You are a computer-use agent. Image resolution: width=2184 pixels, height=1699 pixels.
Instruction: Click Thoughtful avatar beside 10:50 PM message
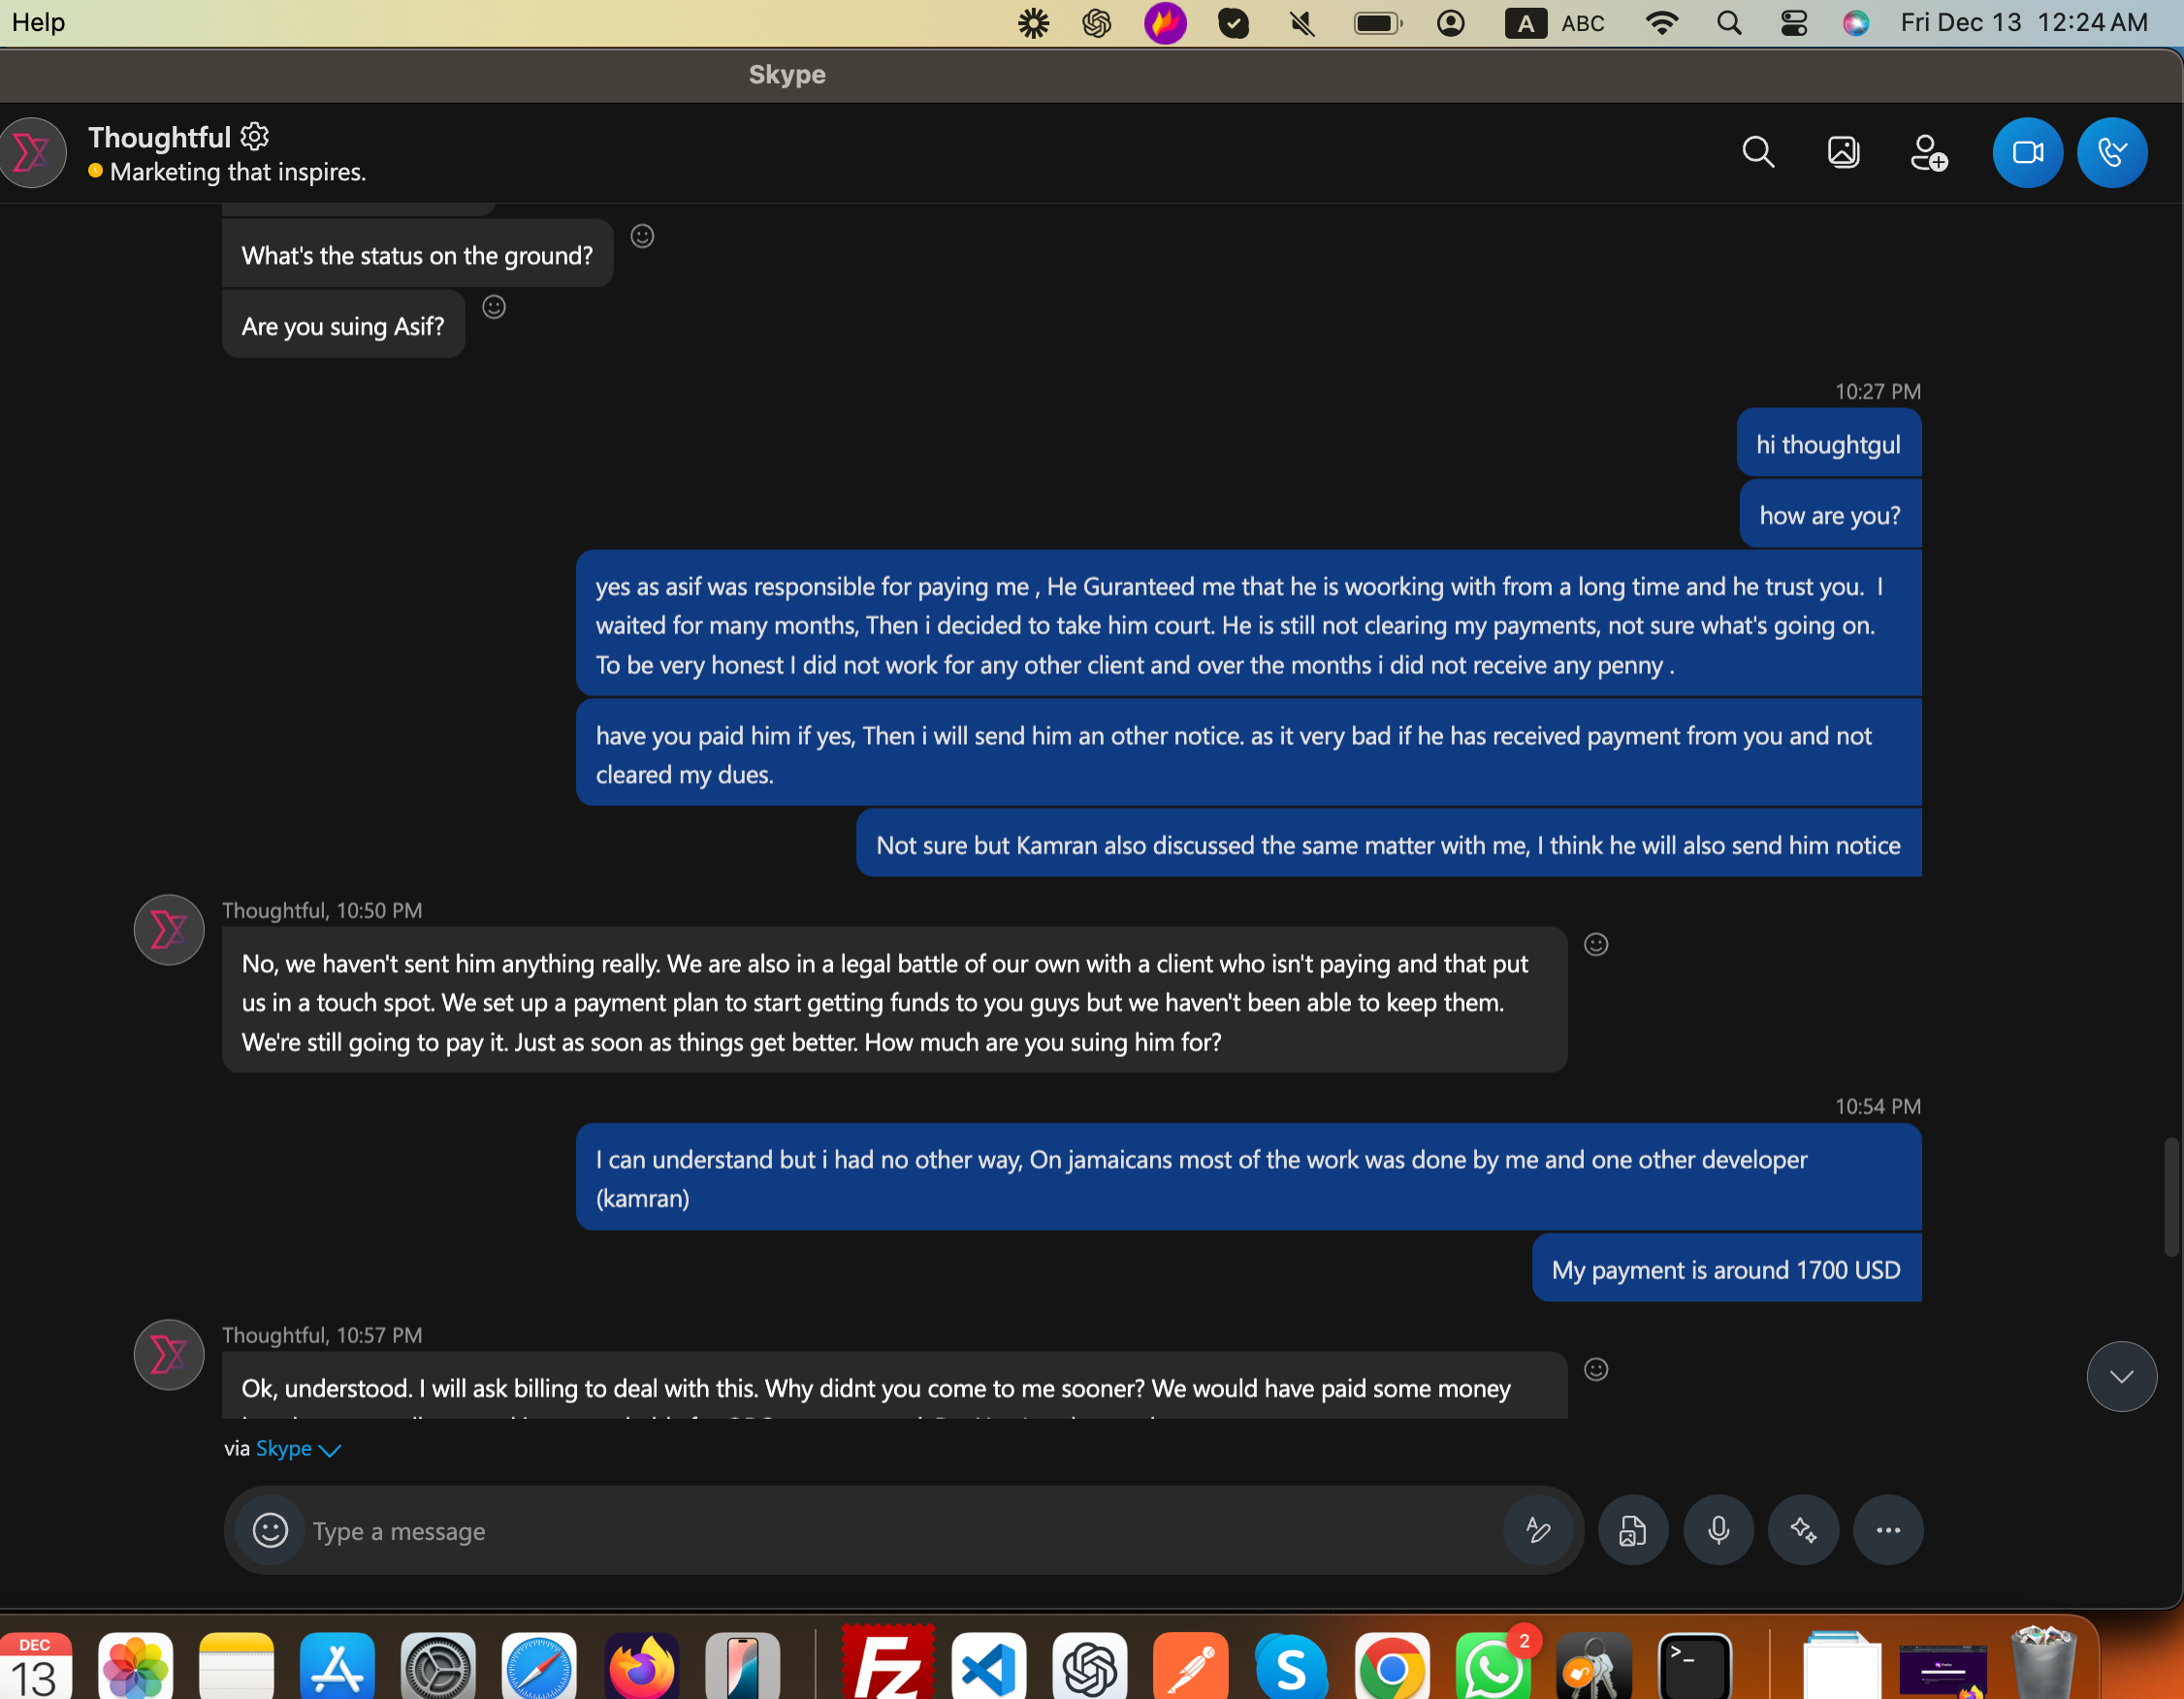click(169, 930)
